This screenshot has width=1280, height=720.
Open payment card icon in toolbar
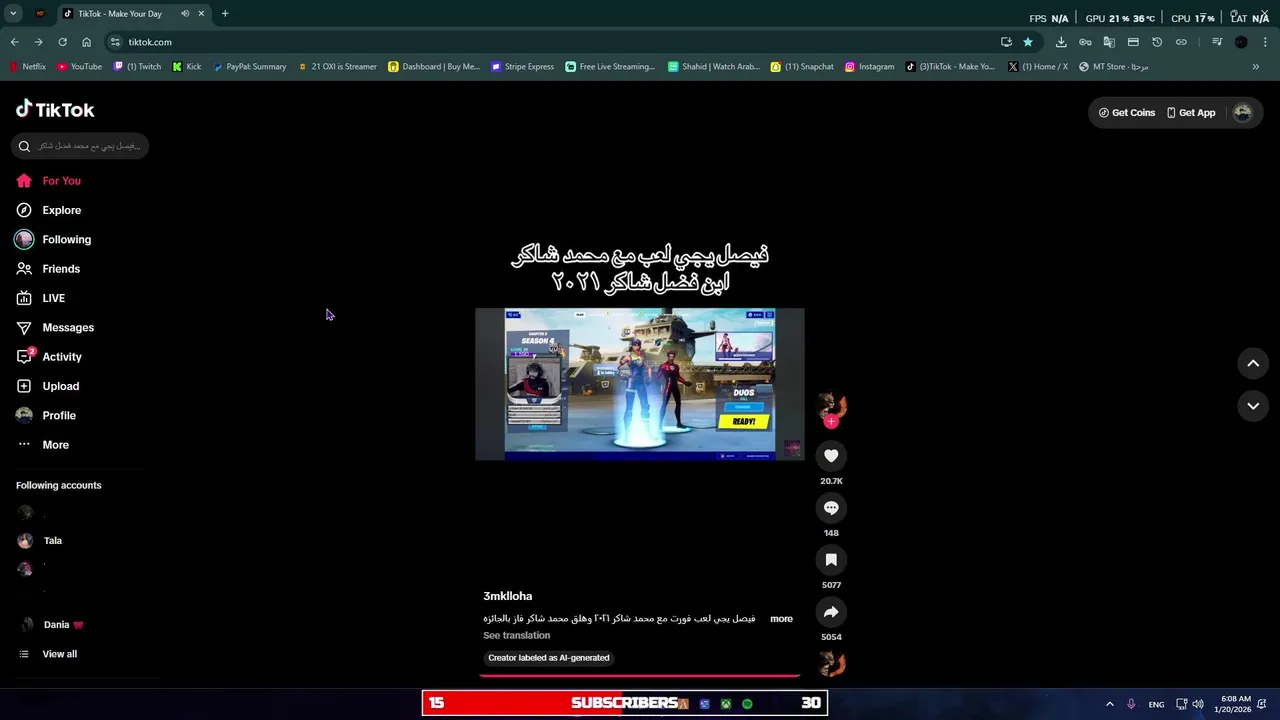(1133, 42)
